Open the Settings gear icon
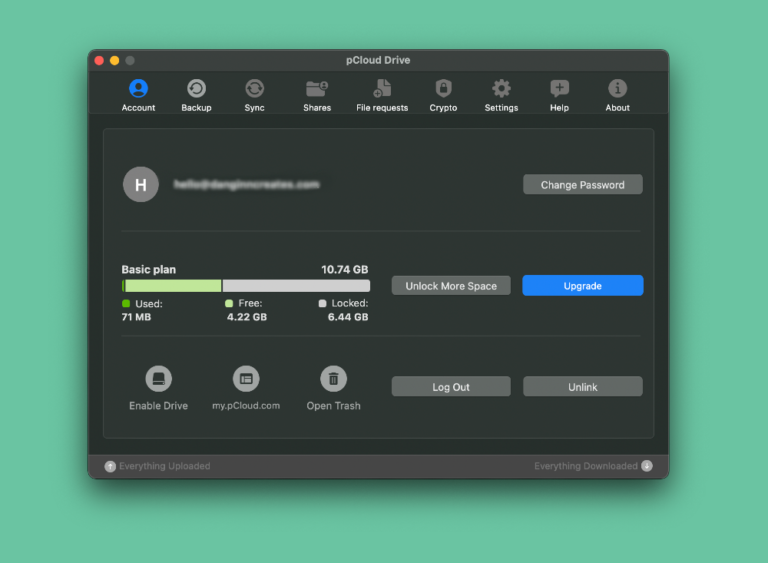 501,89
